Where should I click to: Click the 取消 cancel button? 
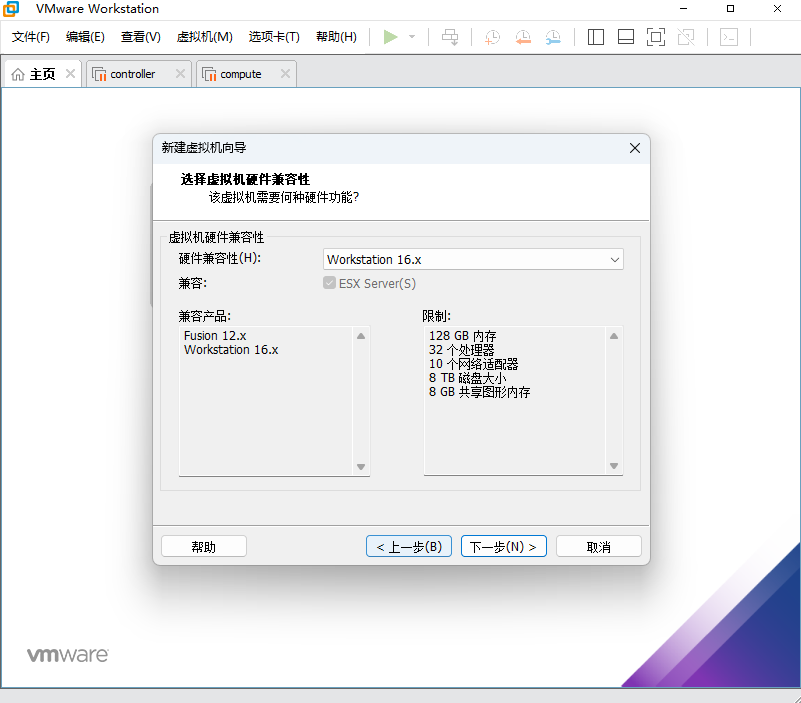[599, 547]
